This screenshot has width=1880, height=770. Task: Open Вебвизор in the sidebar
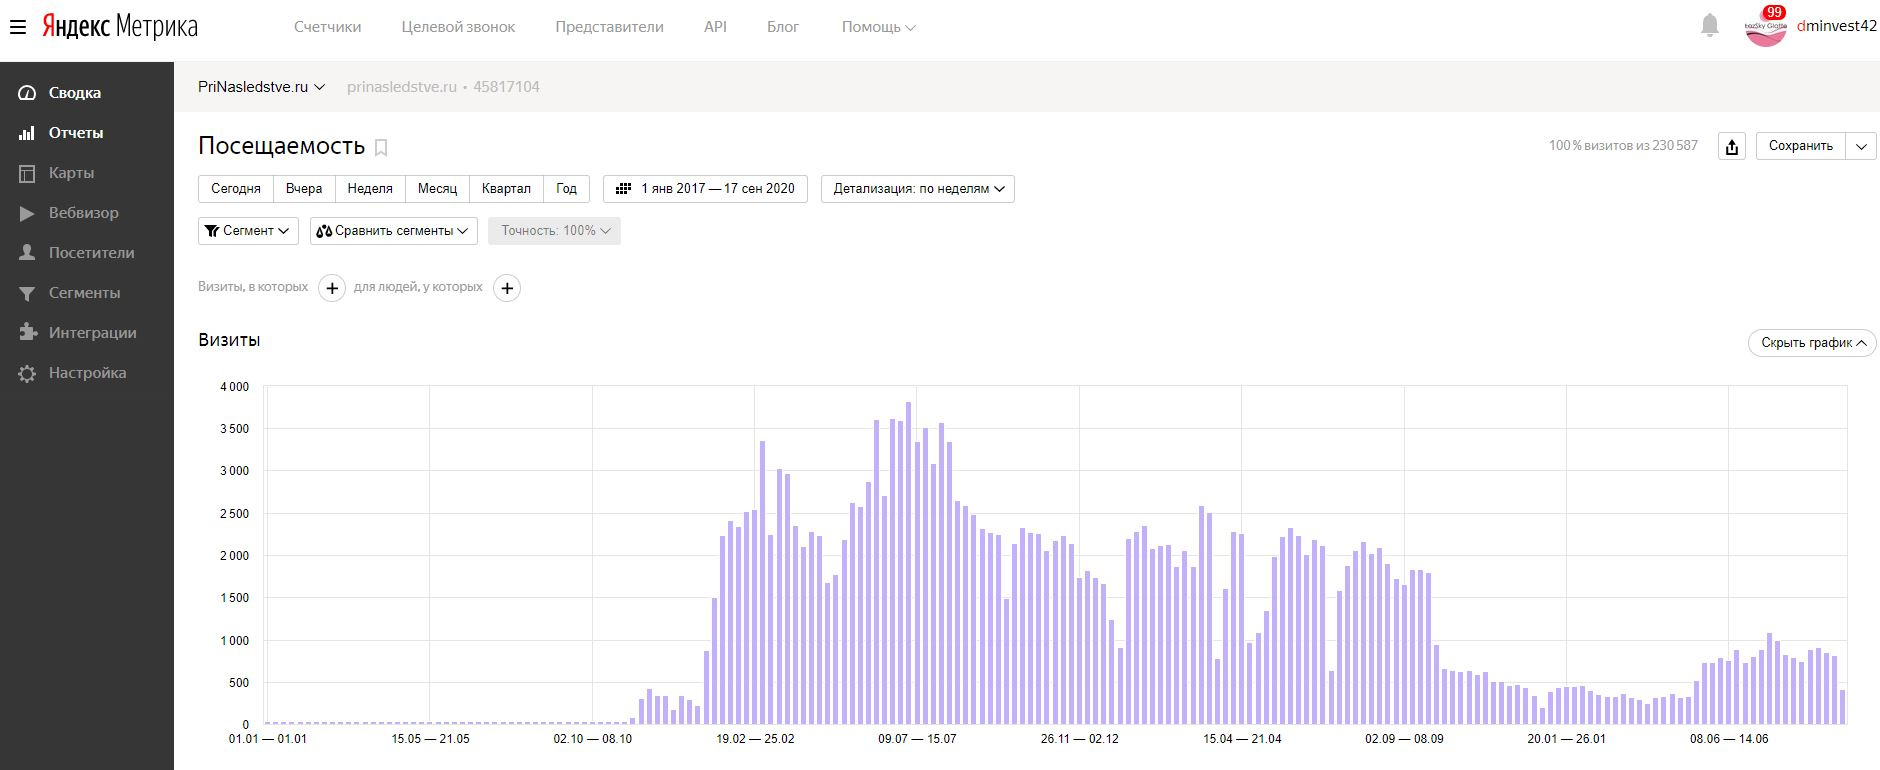pos(83,213)
